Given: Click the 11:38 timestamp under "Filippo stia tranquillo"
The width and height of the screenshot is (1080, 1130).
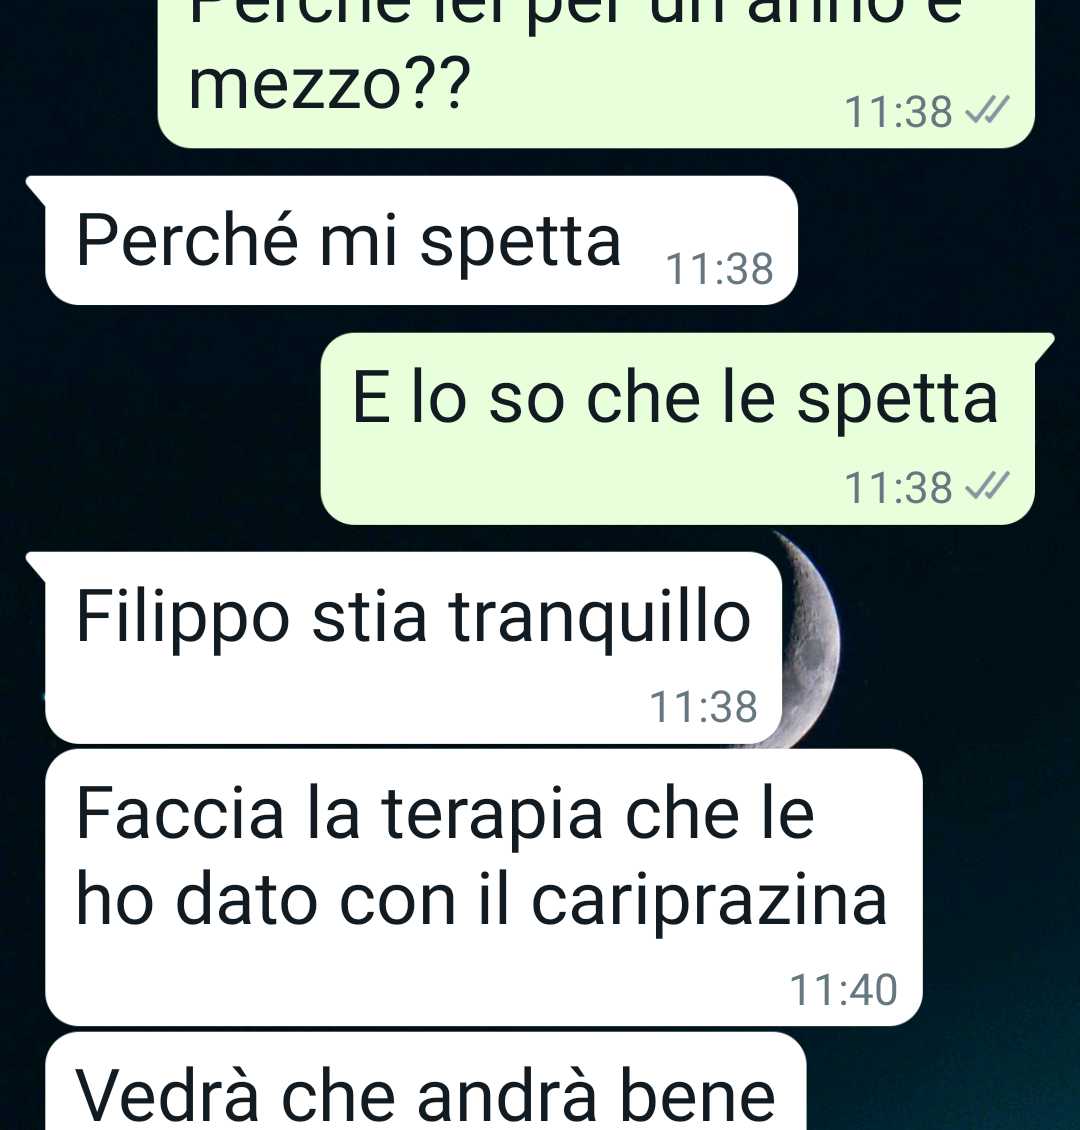Looking at the screenshot, I should click(x=703, y=706).
